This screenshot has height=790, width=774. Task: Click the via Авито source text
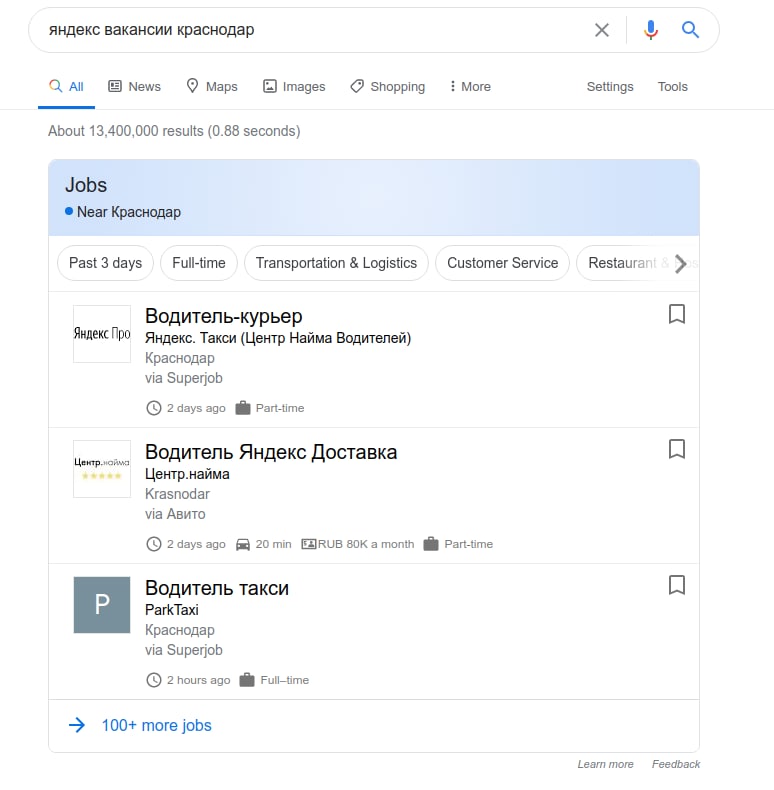point(175,514)
